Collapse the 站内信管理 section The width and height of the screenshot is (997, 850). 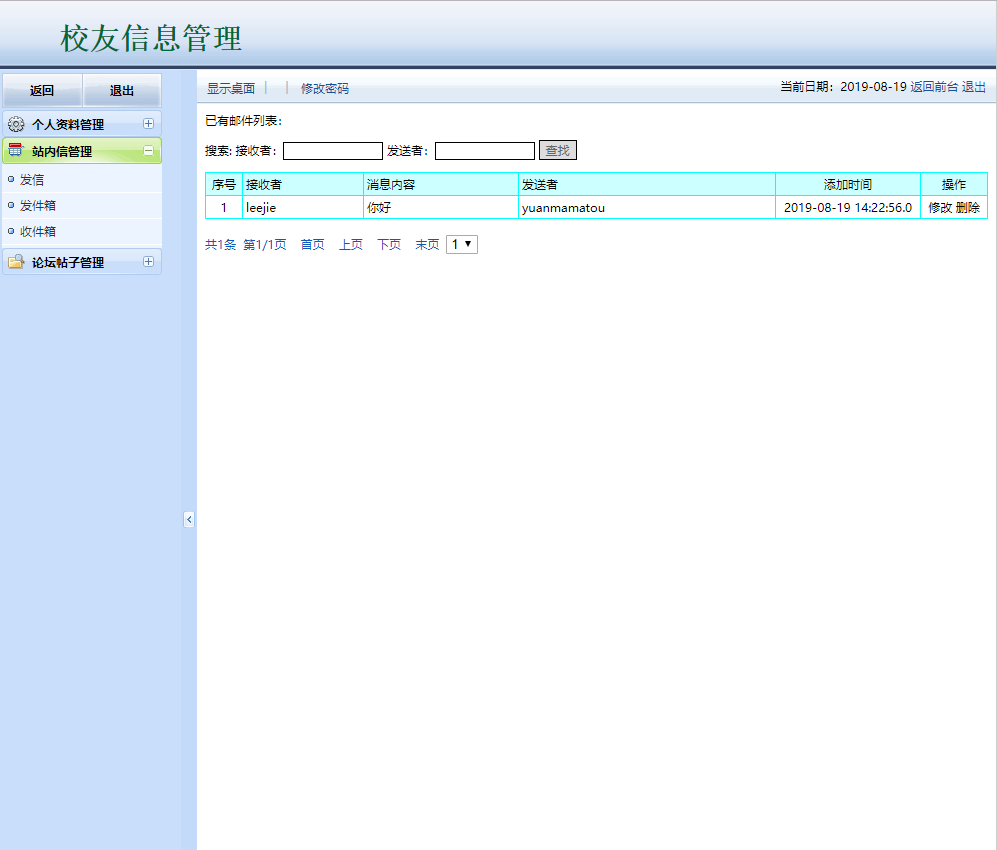tap(151, 150)
